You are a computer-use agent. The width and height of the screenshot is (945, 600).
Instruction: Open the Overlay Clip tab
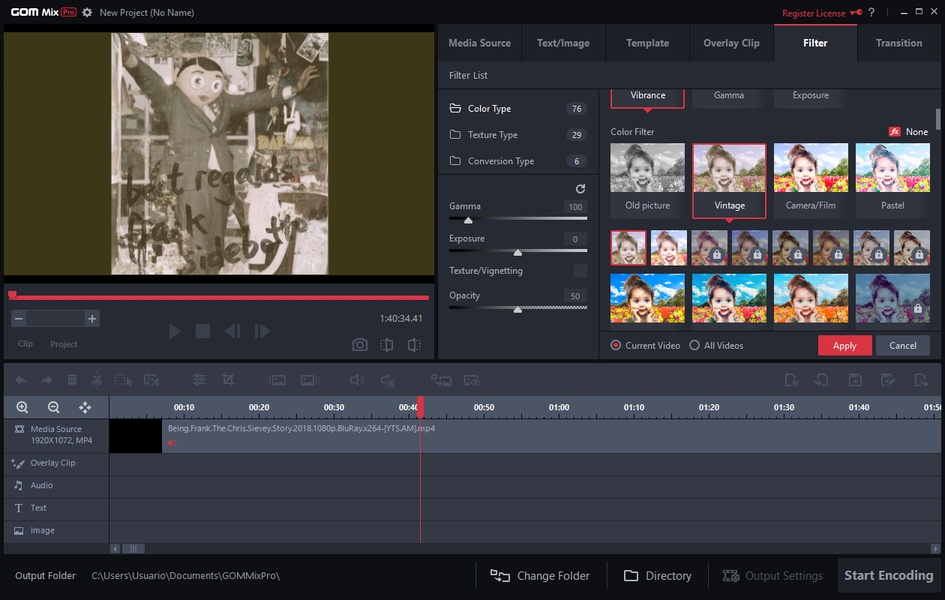click(731, 43)
